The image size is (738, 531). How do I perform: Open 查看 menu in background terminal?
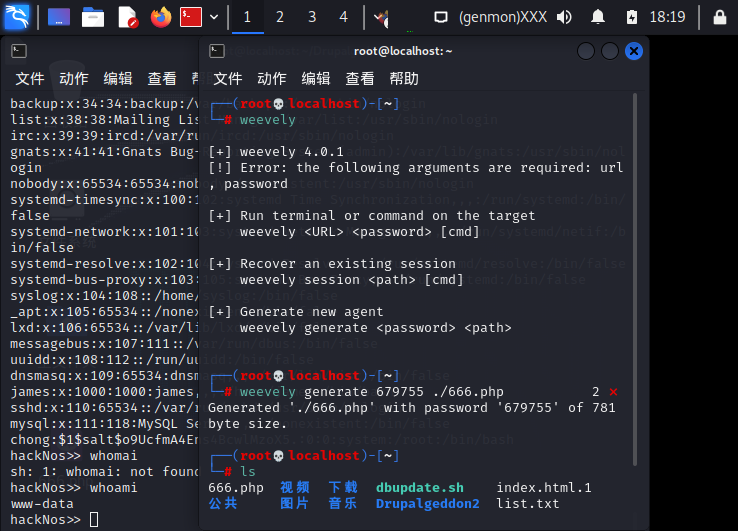[x=162, y=79]
